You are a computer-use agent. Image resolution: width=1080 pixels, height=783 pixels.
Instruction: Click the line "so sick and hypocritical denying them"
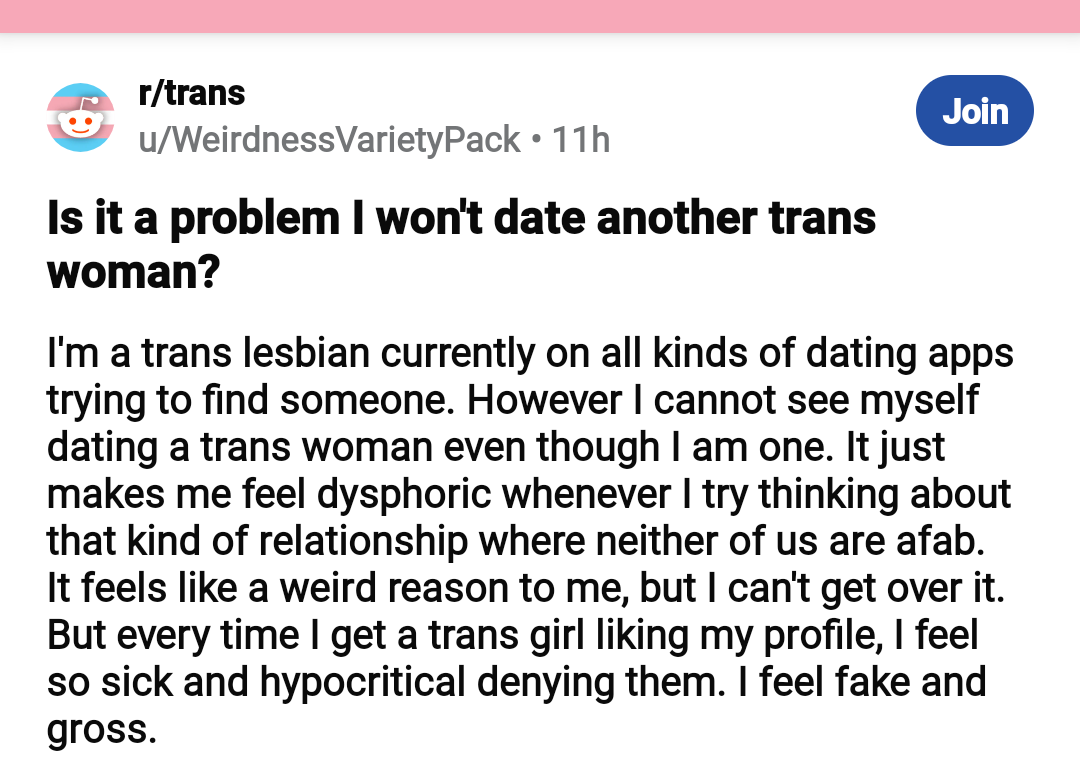click(x=517, y=682)
